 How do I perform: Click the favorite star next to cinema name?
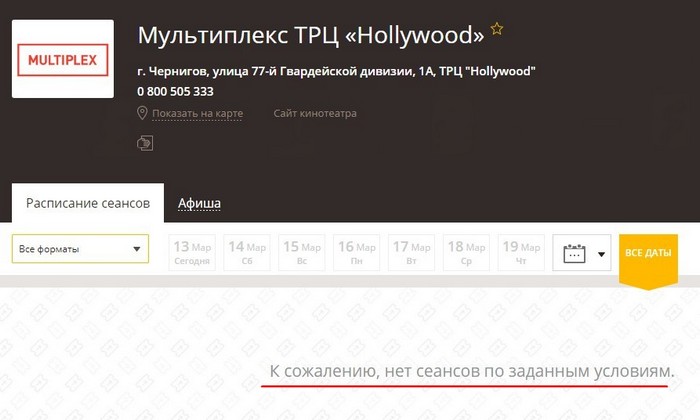(x=497, y=30)
